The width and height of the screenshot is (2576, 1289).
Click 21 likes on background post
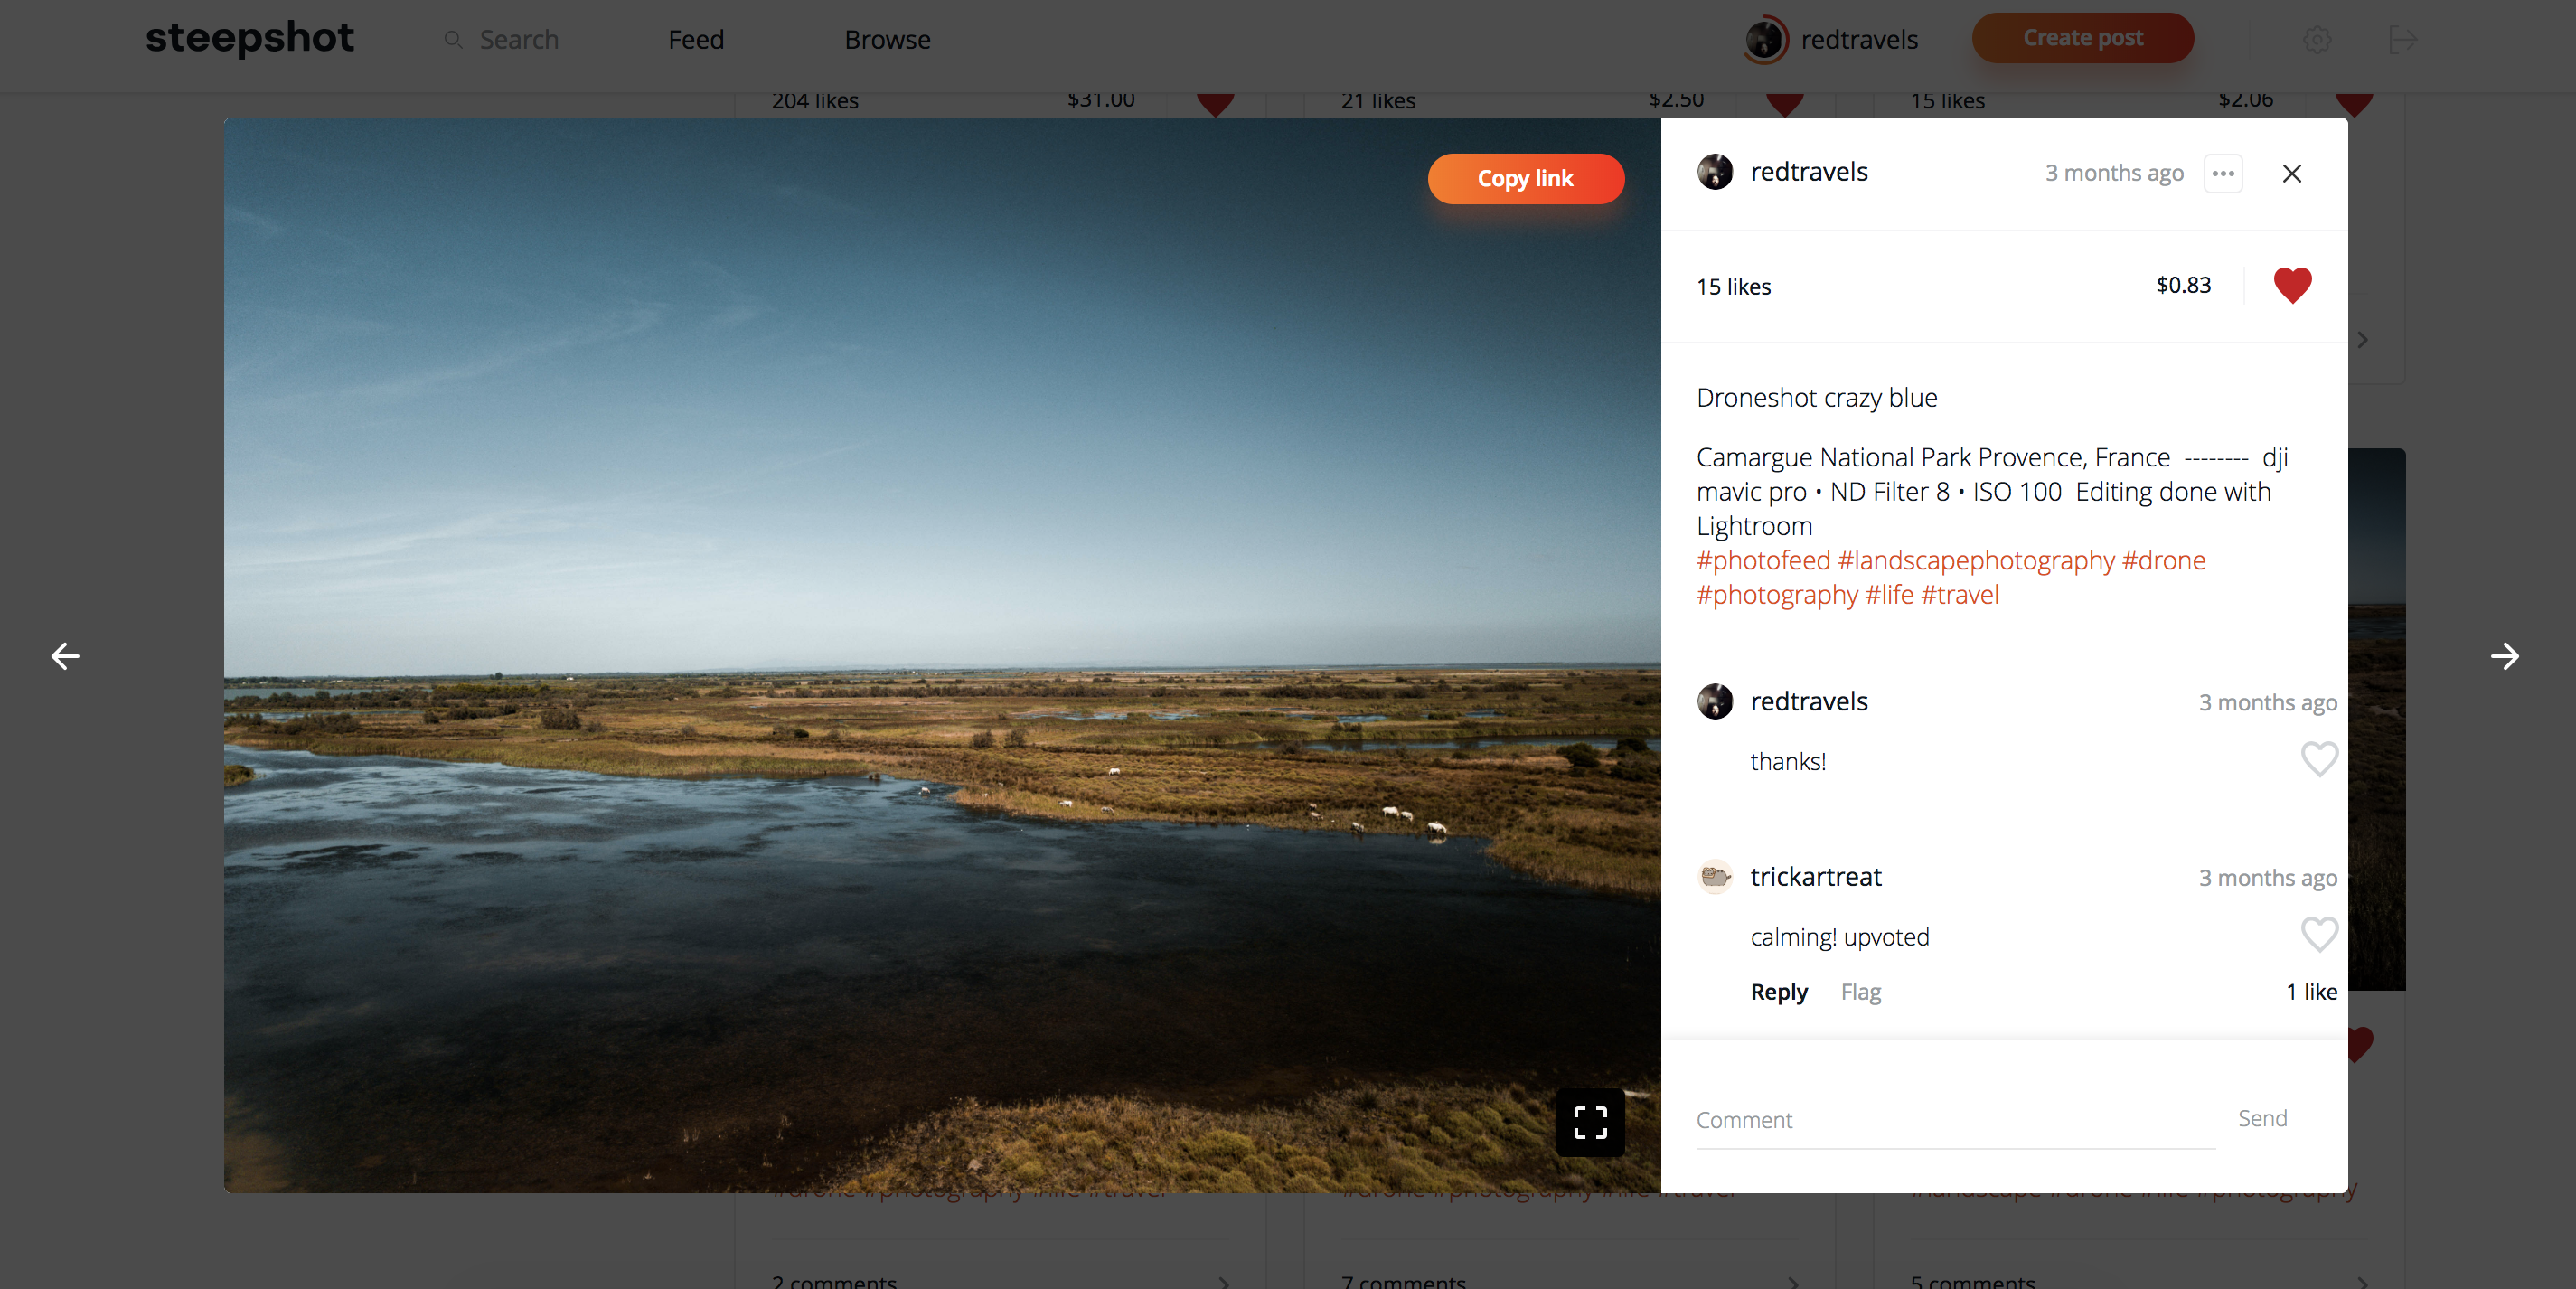coord(1377,101)
